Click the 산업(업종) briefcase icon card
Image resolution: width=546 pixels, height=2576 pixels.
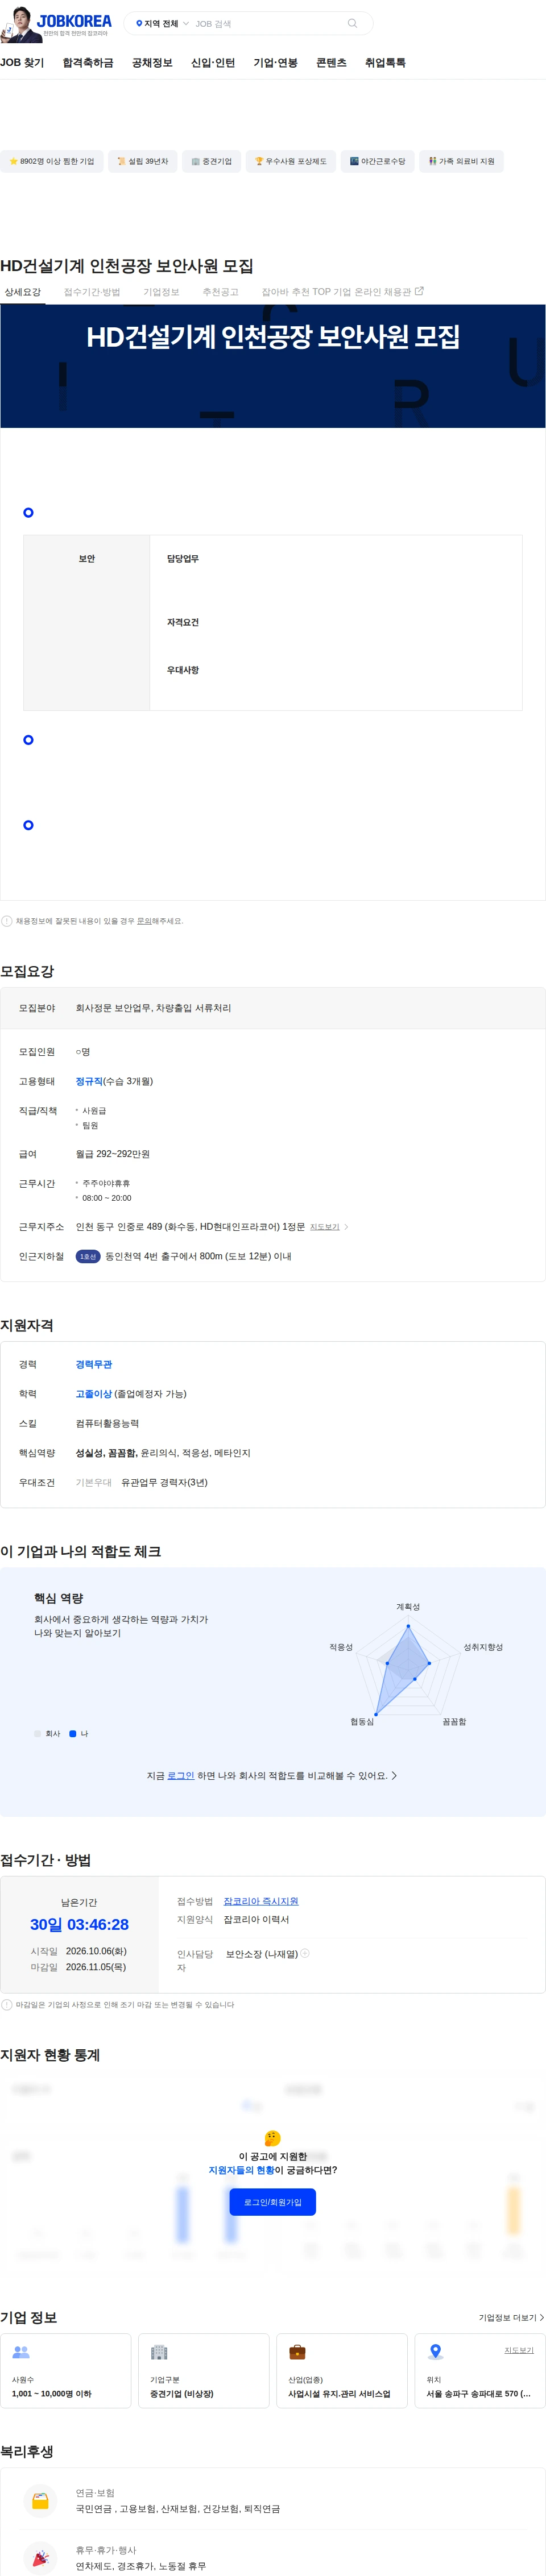point(342,2370)
